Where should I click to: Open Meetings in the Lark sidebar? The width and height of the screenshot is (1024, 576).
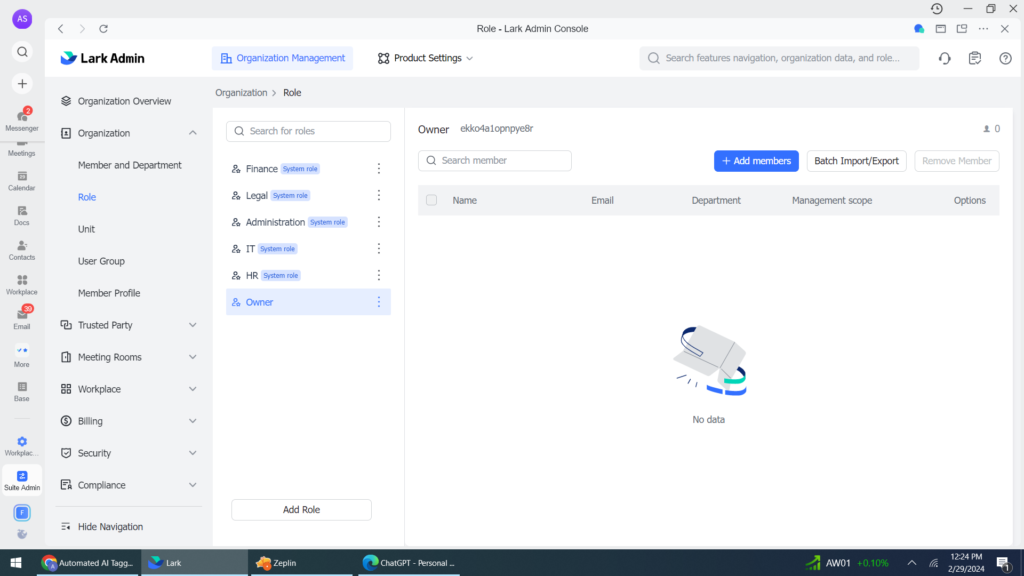[22, 149]
